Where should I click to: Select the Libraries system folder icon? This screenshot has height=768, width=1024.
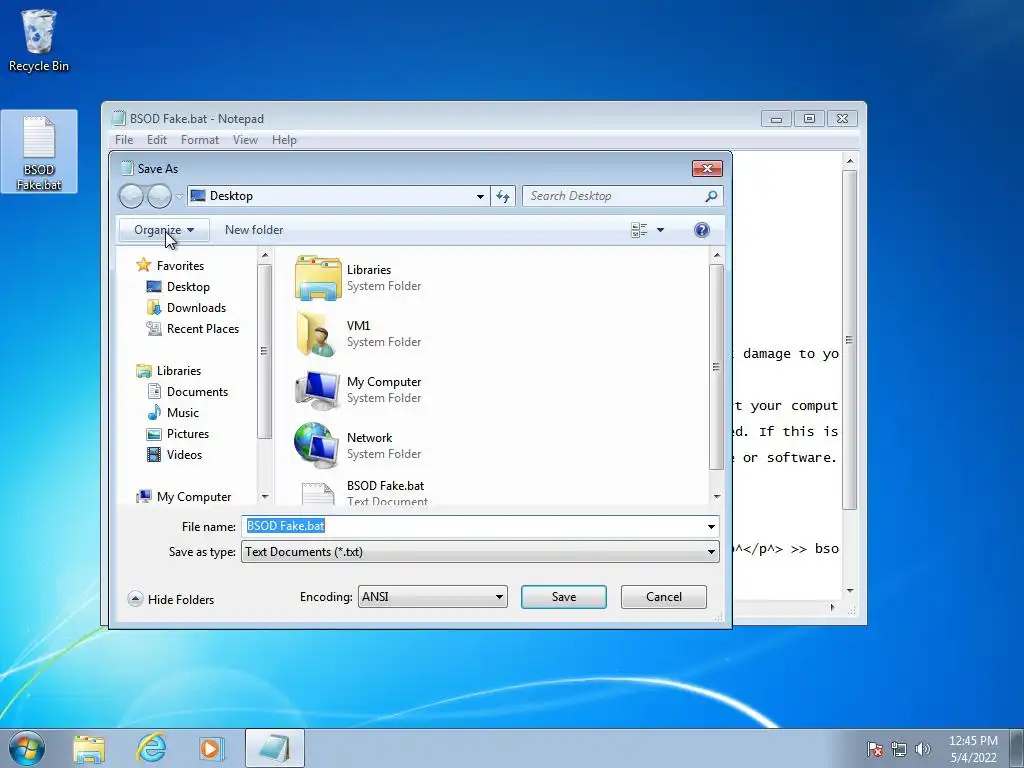(x=317, y=278)
